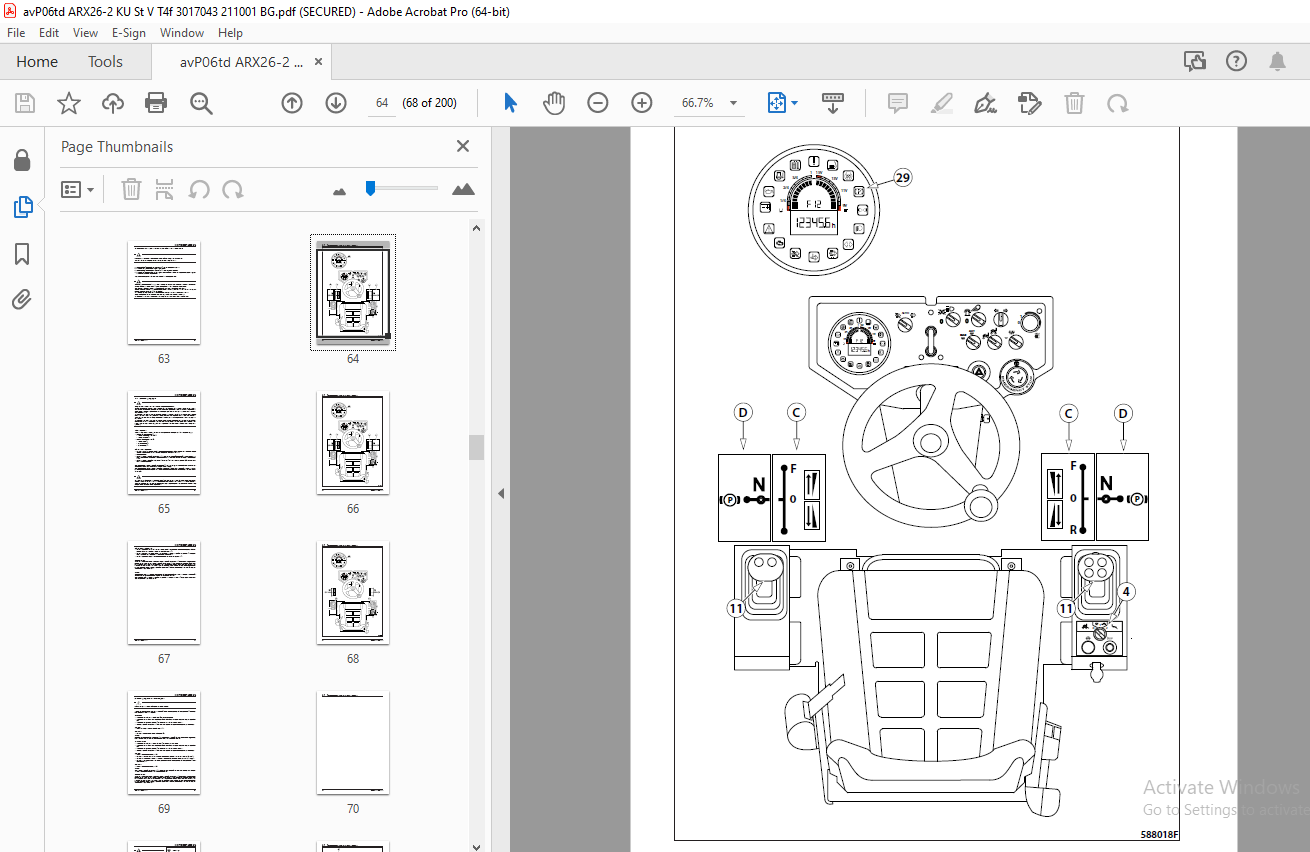Select page 68 thumbnail
This screenshot has width=1310, height=852.
coord(353,593)
